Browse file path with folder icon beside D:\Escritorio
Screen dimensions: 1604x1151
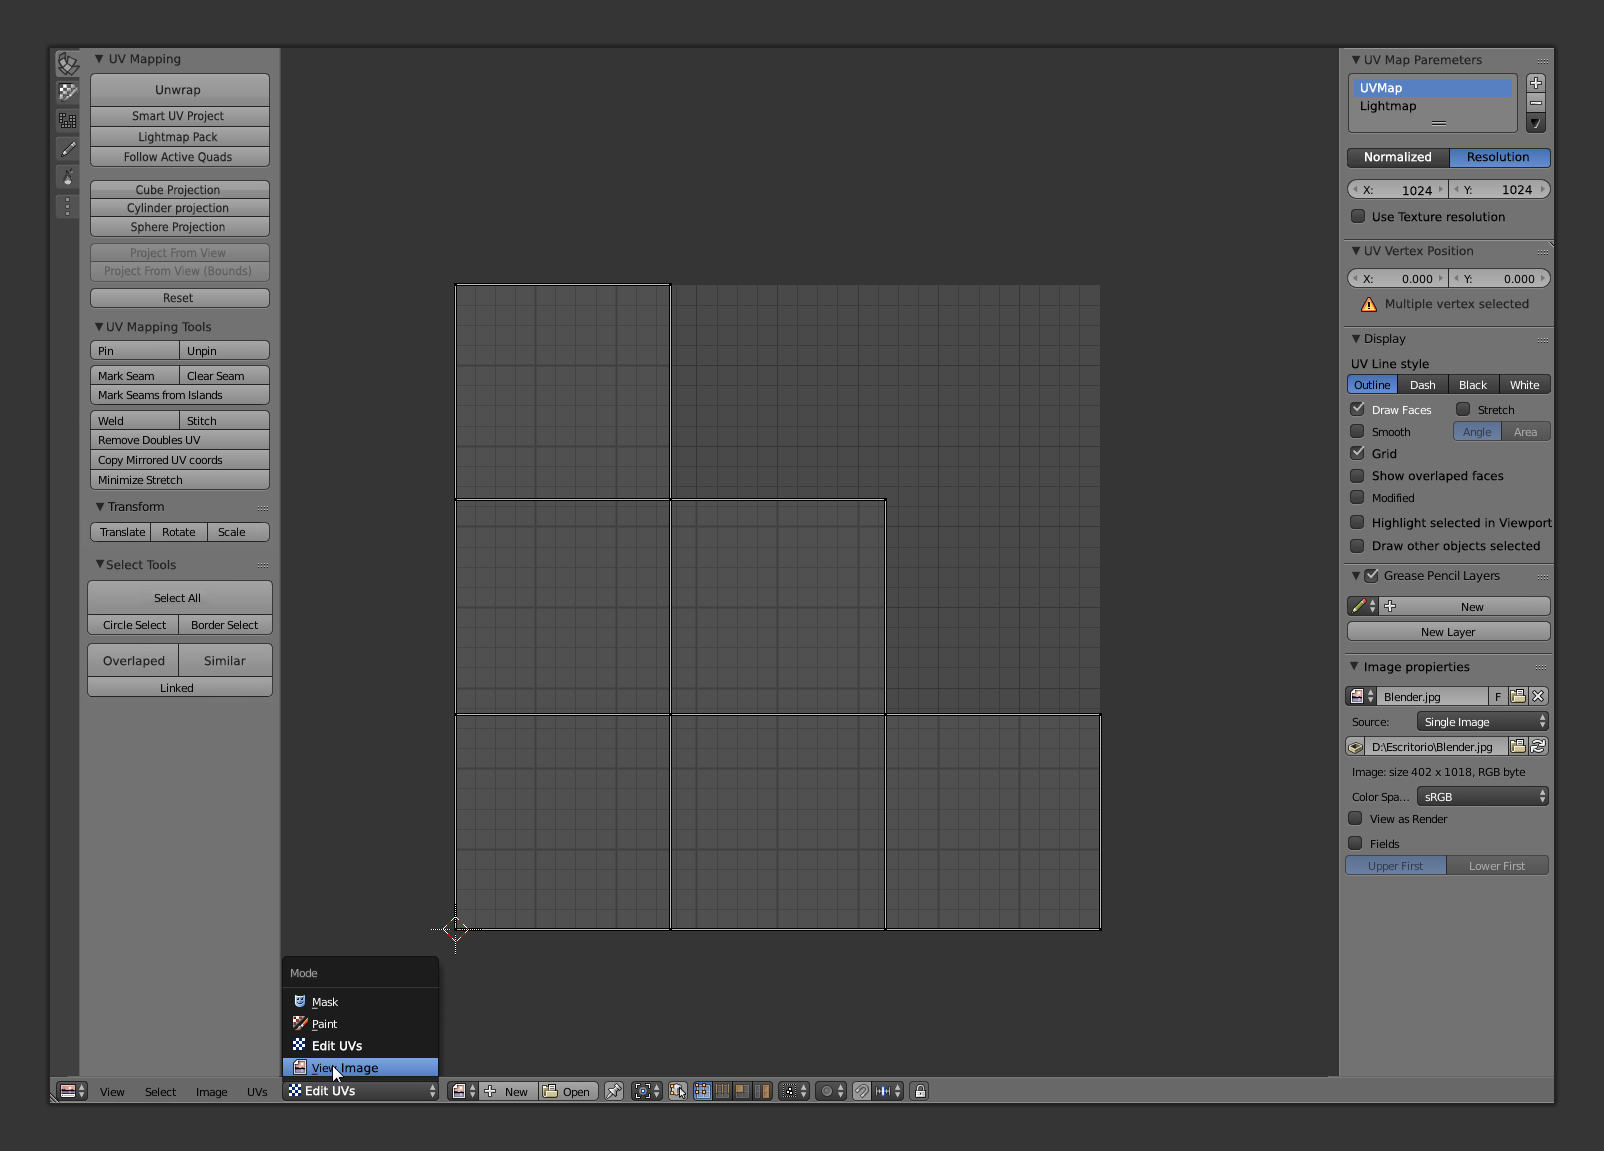click(1518, 746)
